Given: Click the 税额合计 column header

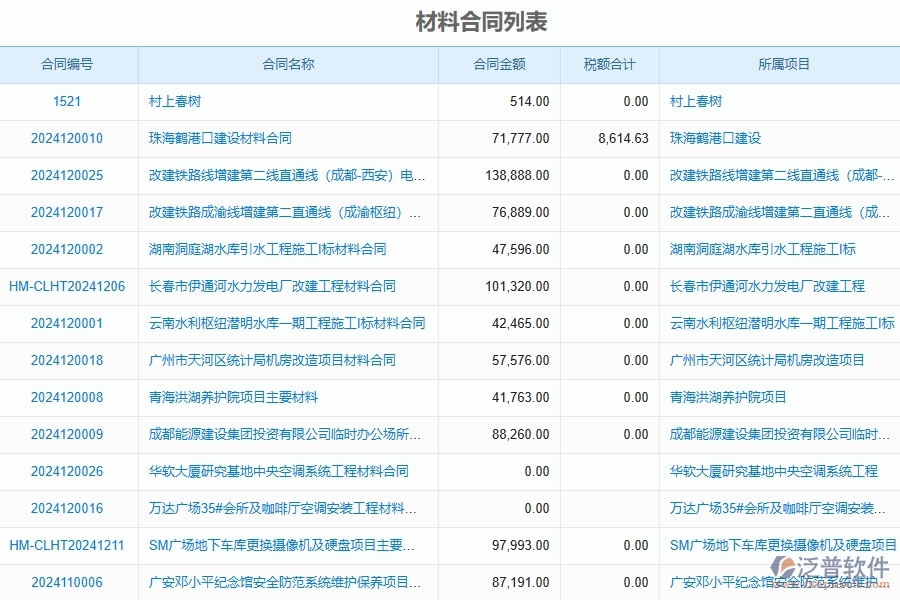Looking at the screenshot, I should 609,63.
